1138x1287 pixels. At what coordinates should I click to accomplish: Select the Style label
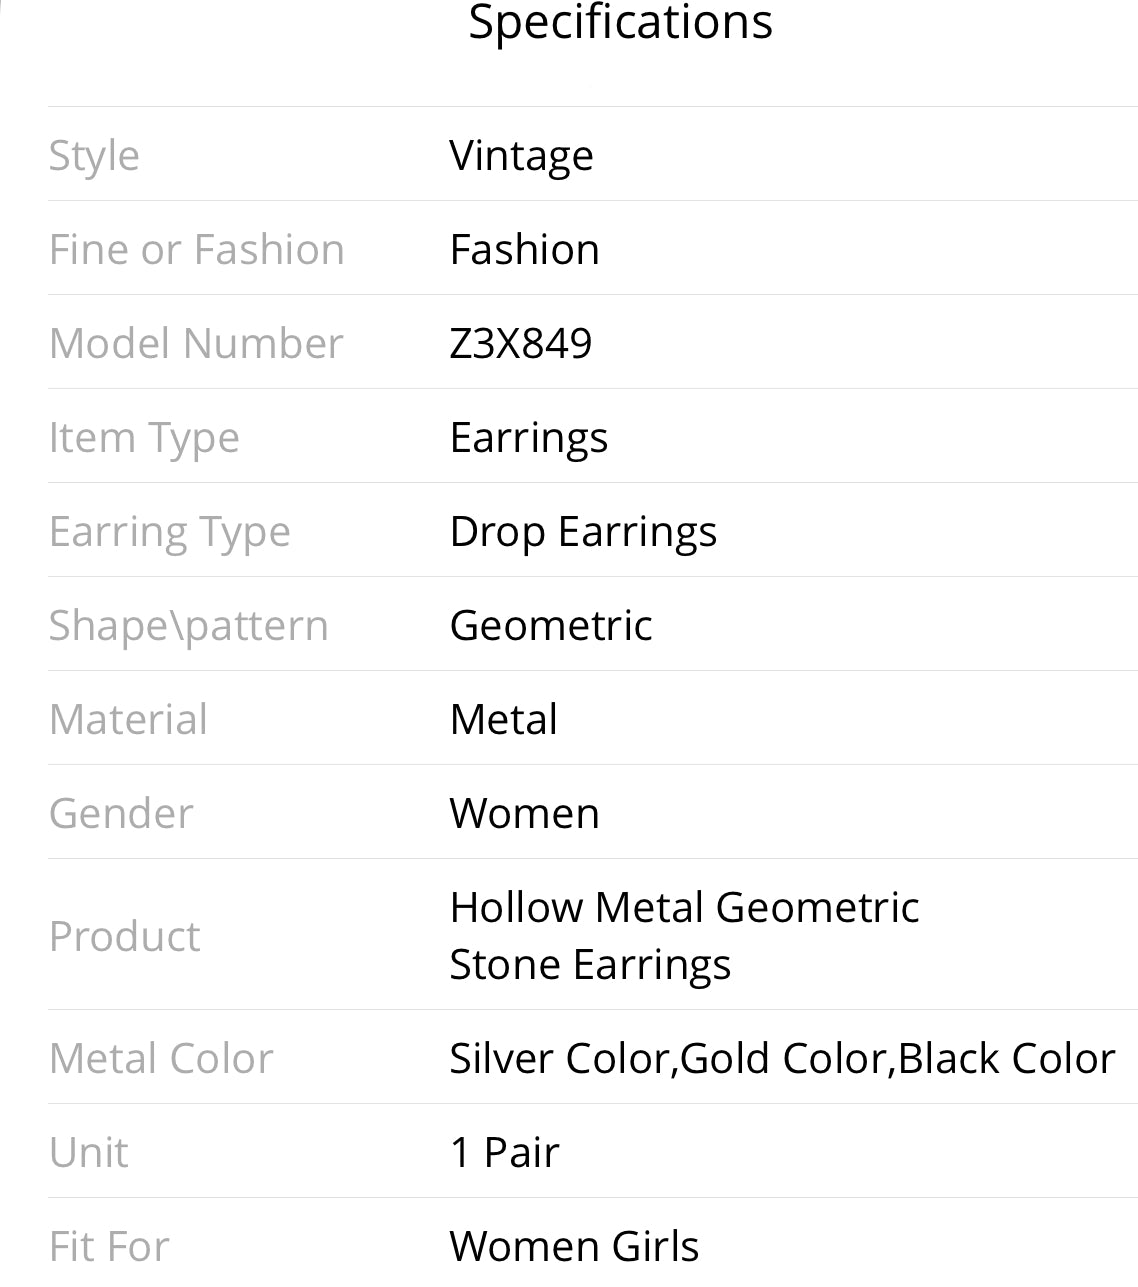pyautogui.click(x=94, y=156)
